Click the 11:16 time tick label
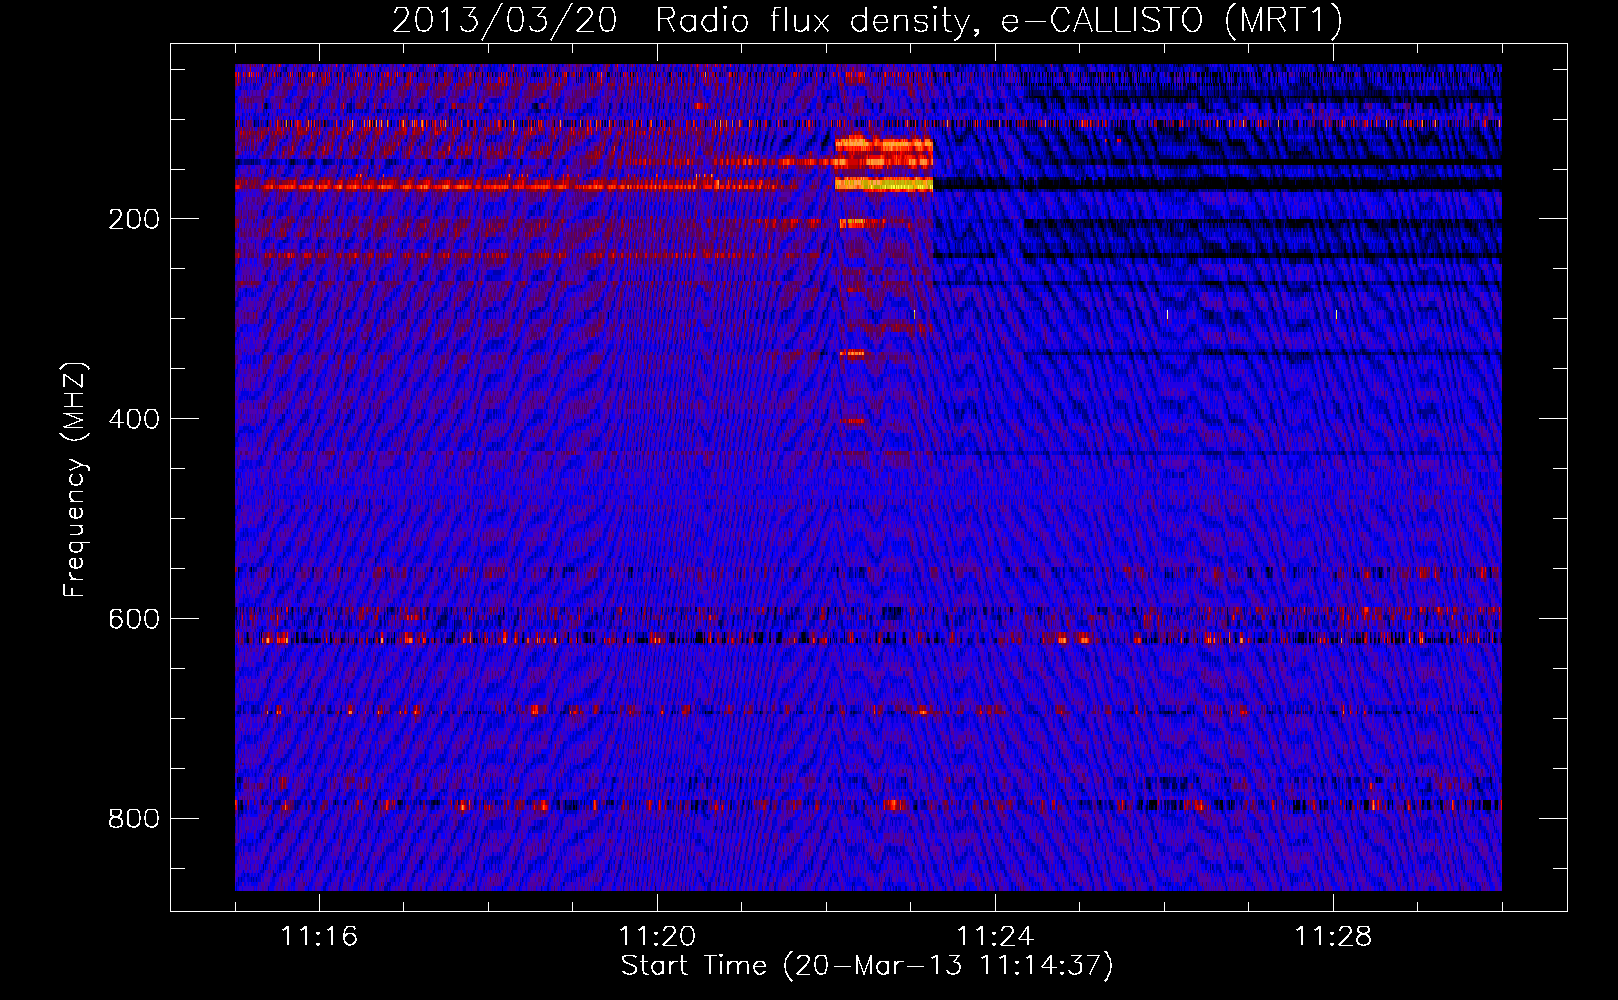 319,936
